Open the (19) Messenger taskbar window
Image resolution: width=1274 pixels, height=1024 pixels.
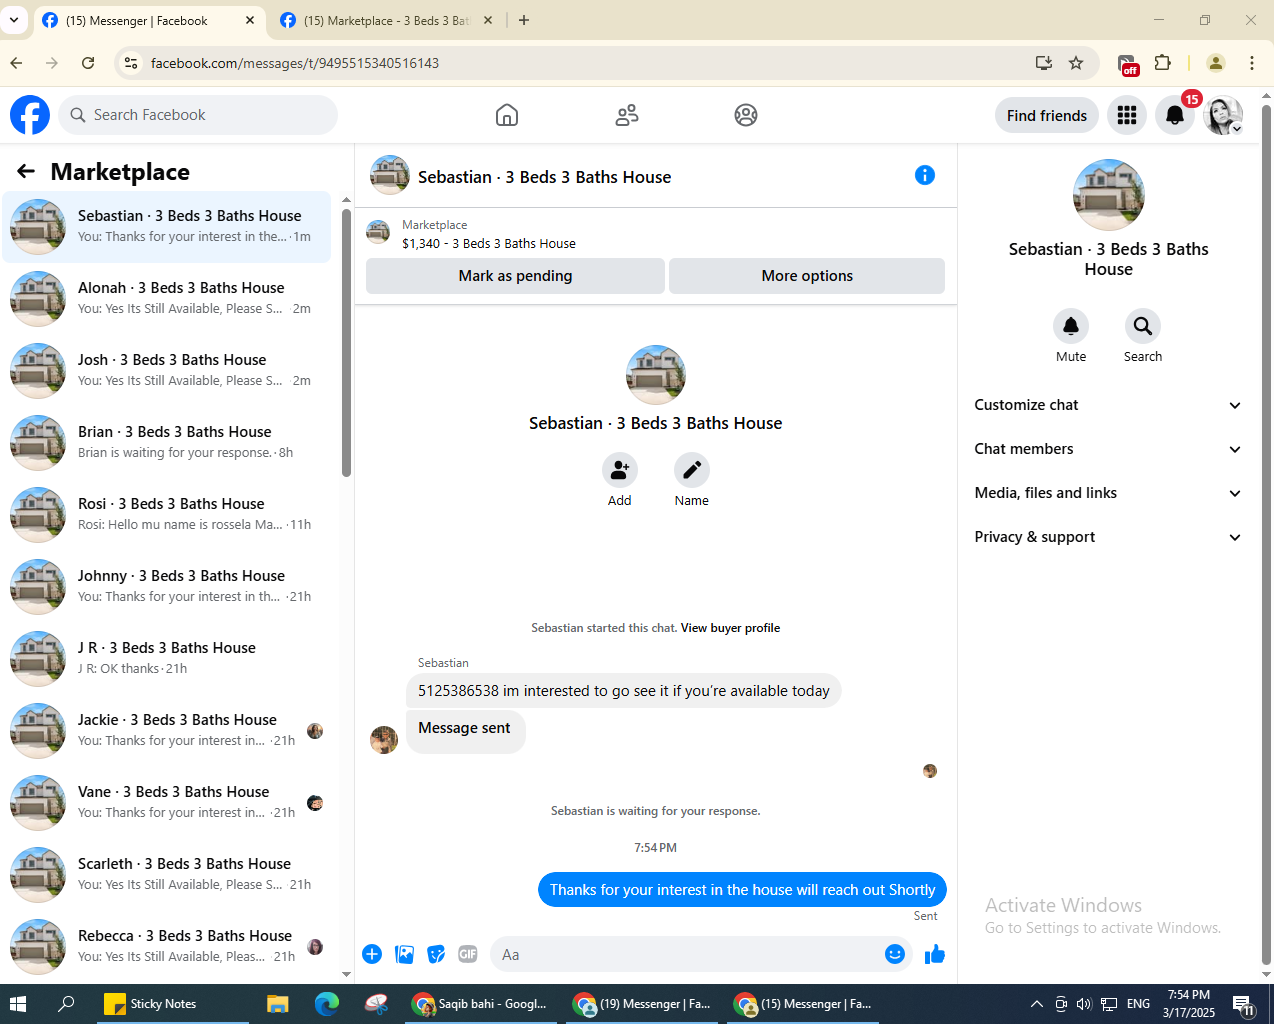click(x=642, y=1004)
